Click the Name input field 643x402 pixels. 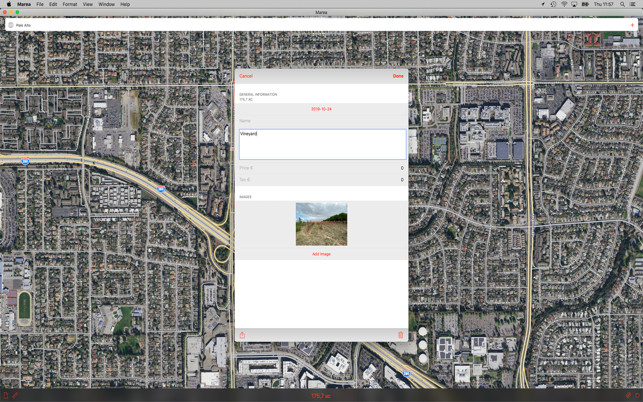tap(322, 121)
